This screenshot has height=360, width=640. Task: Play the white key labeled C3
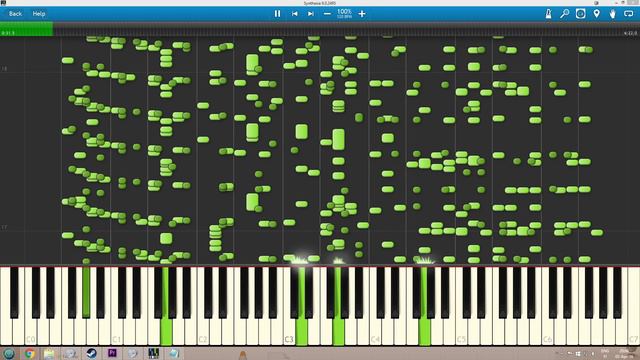[x=289, y=306]
